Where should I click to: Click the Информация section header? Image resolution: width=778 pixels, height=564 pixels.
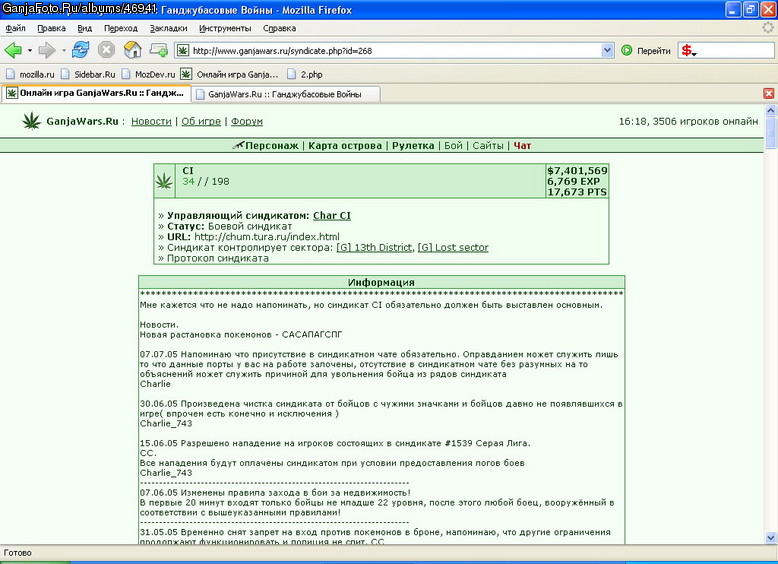(381, 282)
